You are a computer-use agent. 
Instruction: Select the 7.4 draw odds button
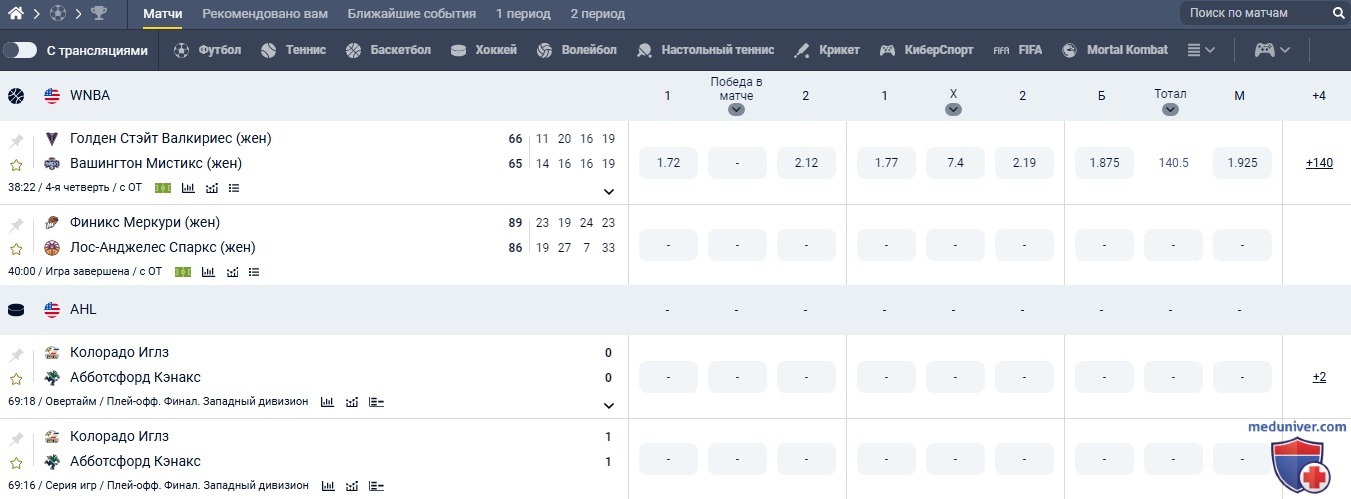pyautogui.click(x=955, y=163)
